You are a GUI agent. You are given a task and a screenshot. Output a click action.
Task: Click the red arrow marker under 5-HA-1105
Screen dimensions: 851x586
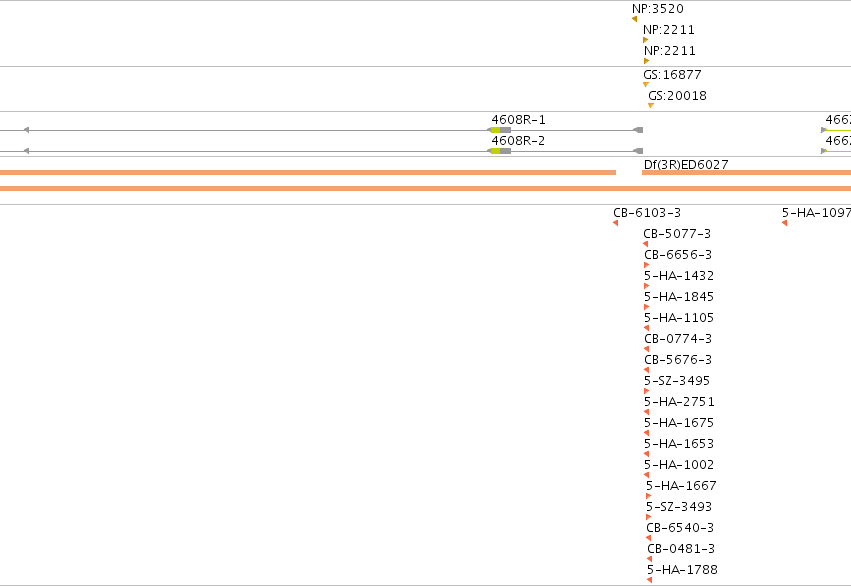(646, 328)
